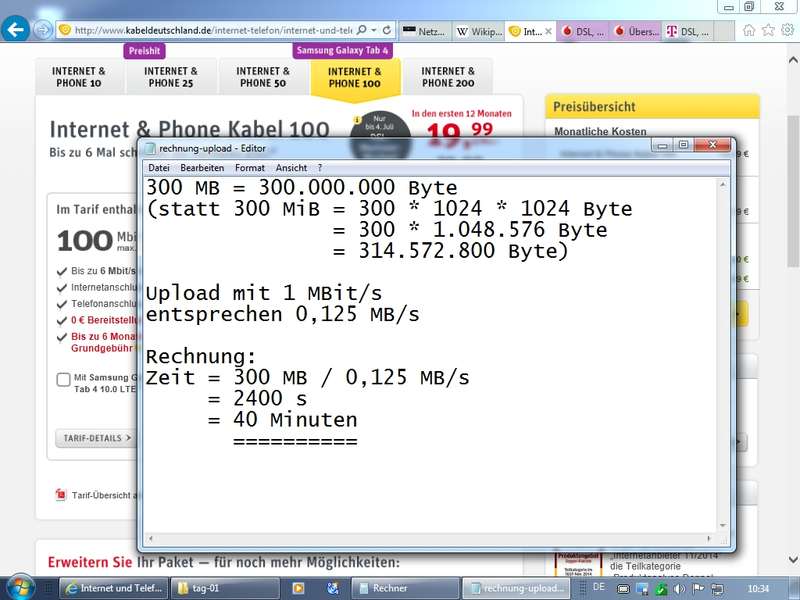Click the Editor horizontal scrollbar right arrow
The width and height of the screenshot is (800, 600).
click(709, 538)
